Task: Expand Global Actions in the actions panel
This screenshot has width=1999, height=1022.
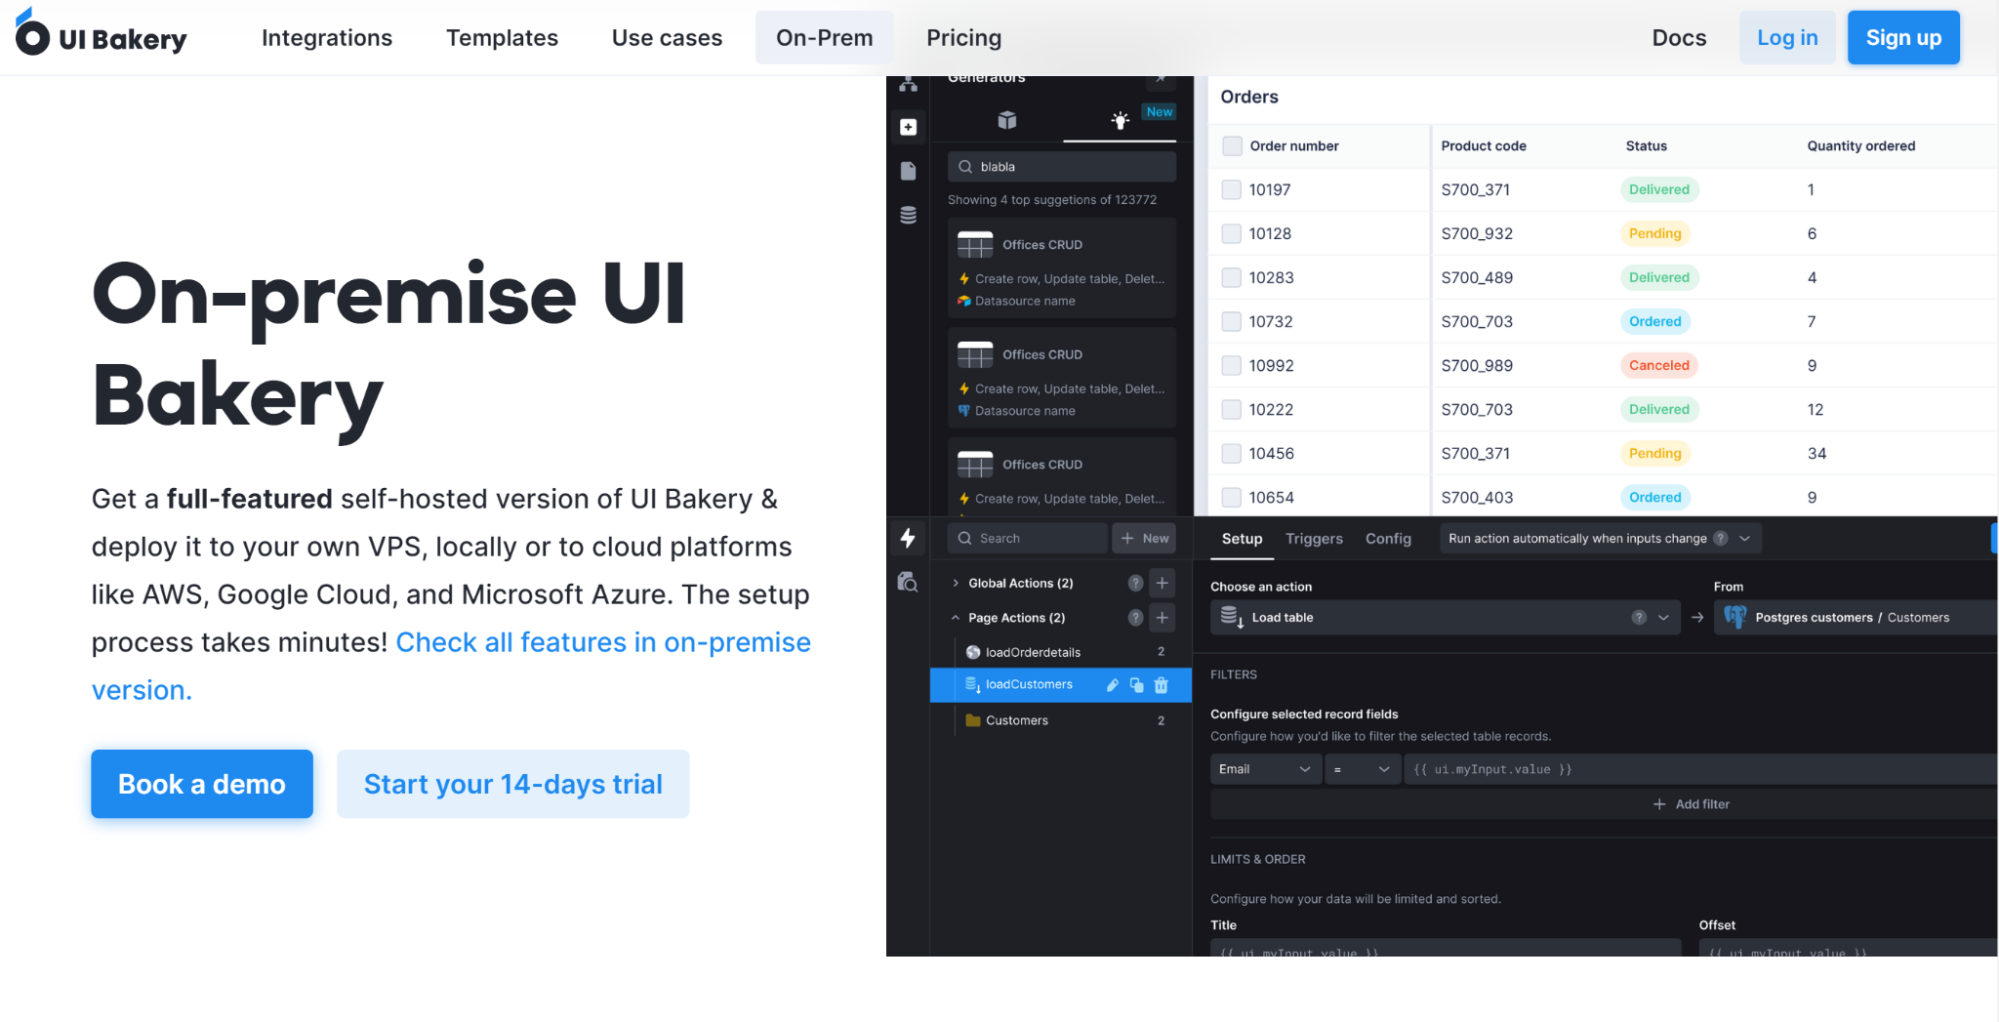Action: (955, 582)
